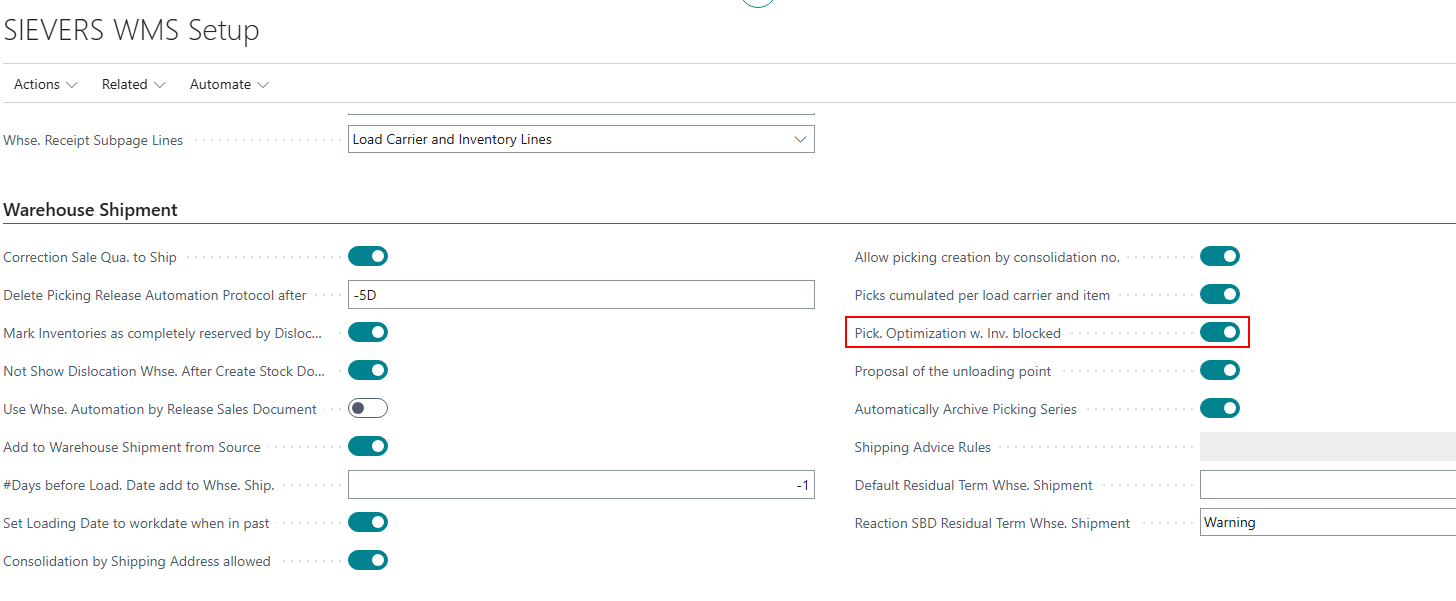Toggle Set Loading Date to workdate
The image size is (1456, 601).
click(x=368, y=523)
